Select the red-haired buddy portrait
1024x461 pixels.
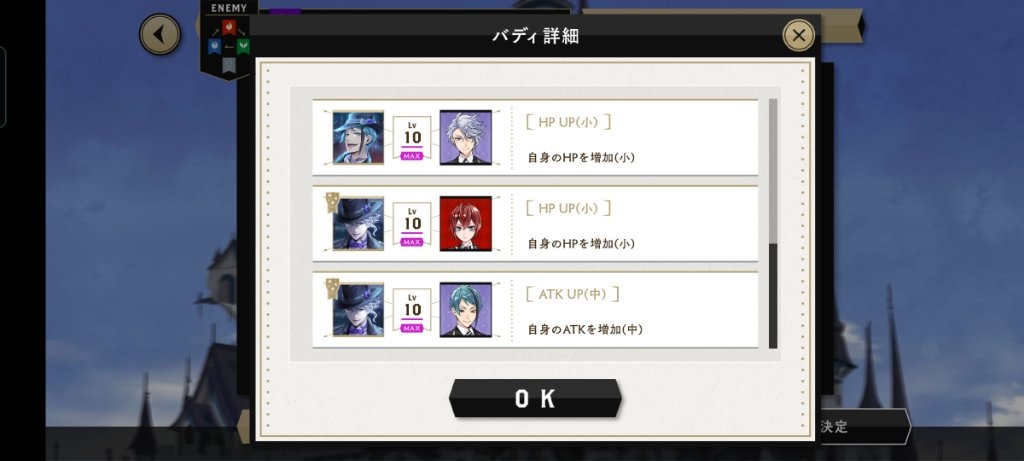point(466,223)
